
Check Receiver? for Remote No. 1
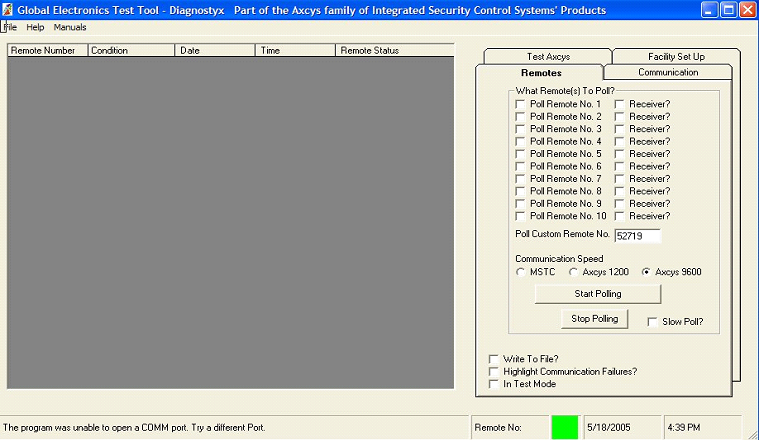coord(619,104)
